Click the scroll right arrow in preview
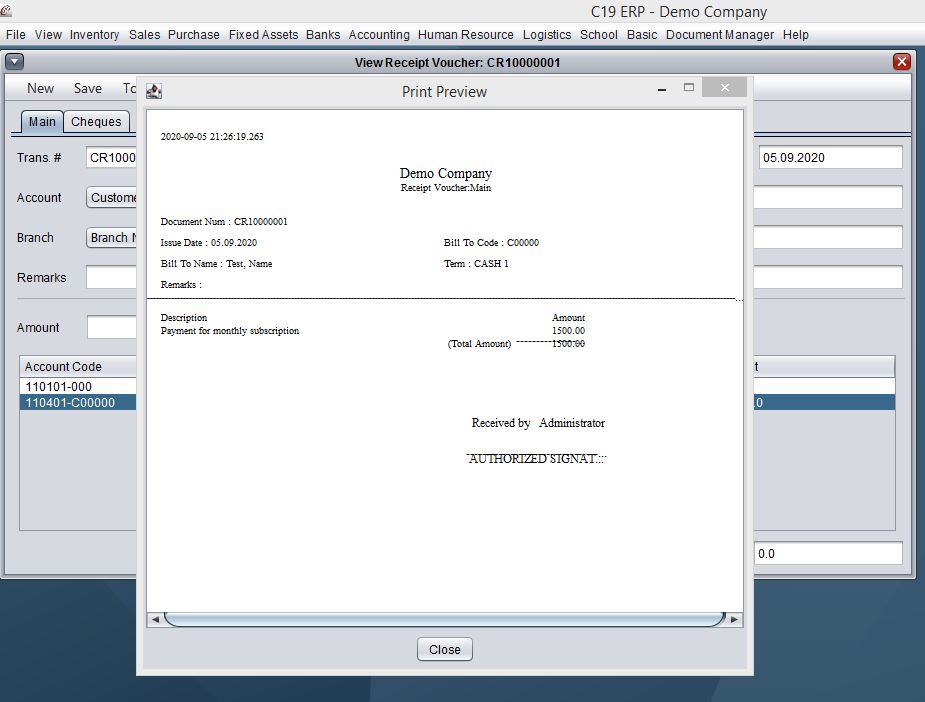The width and height of the screenshot is (925, 702). click(734, 620)
